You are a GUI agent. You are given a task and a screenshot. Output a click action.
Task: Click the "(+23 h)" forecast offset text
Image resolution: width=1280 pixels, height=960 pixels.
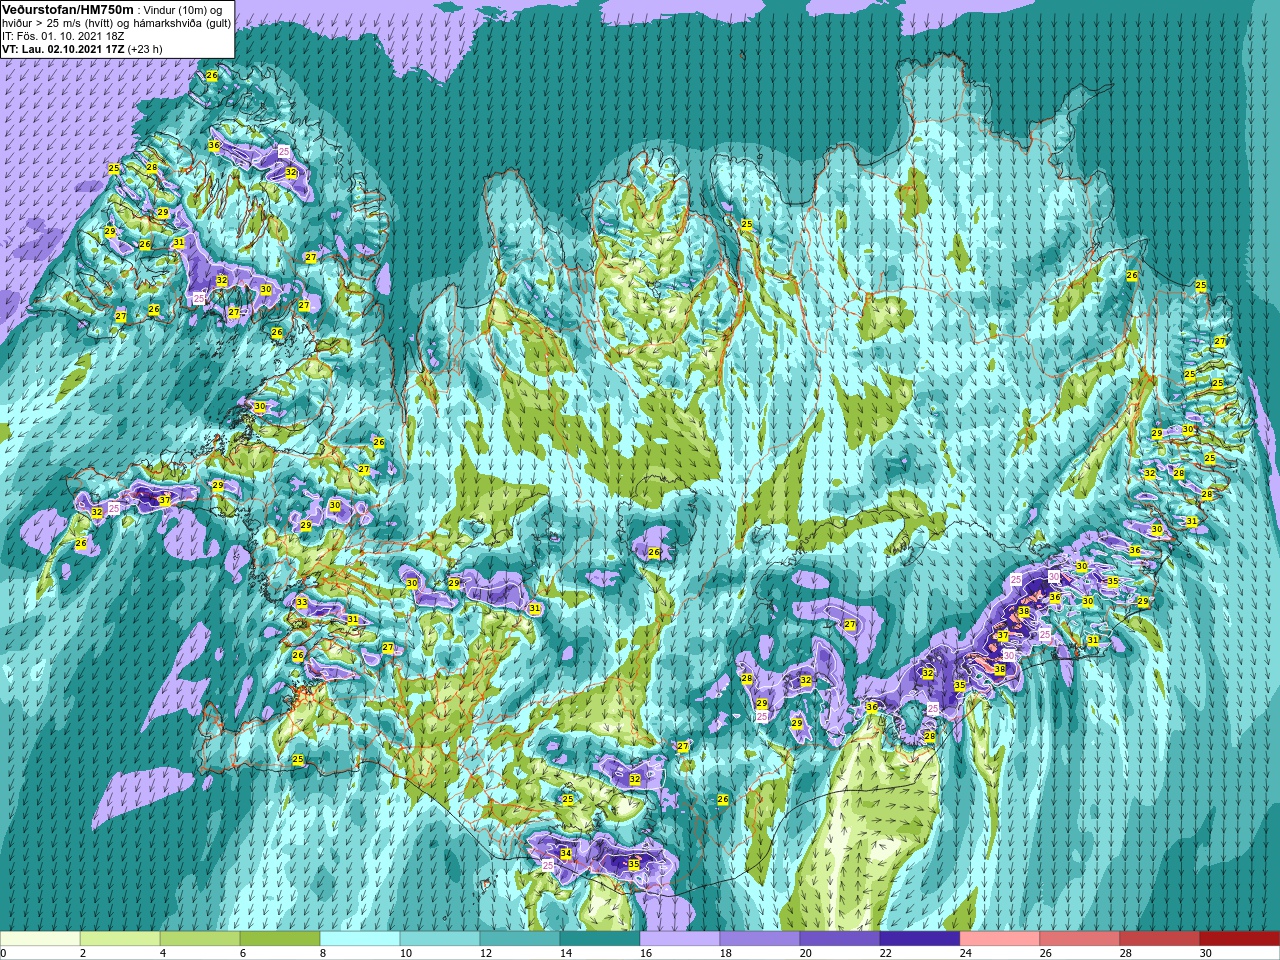click(146, 48)
